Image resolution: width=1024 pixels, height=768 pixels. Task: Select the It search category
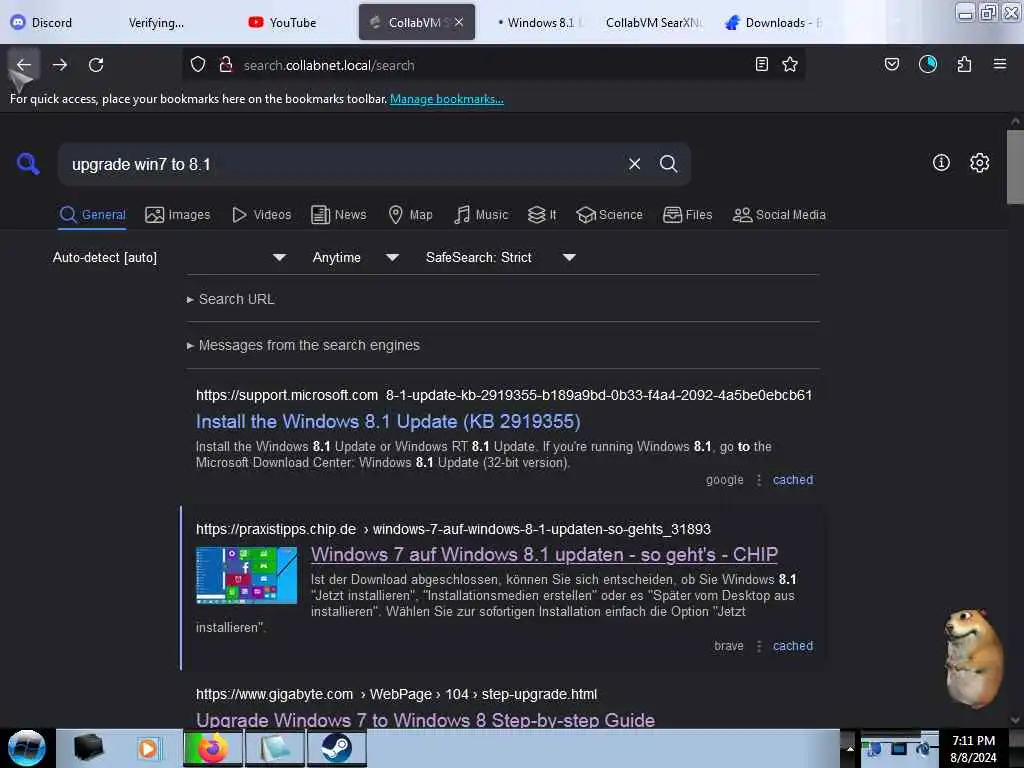[542, 215]
